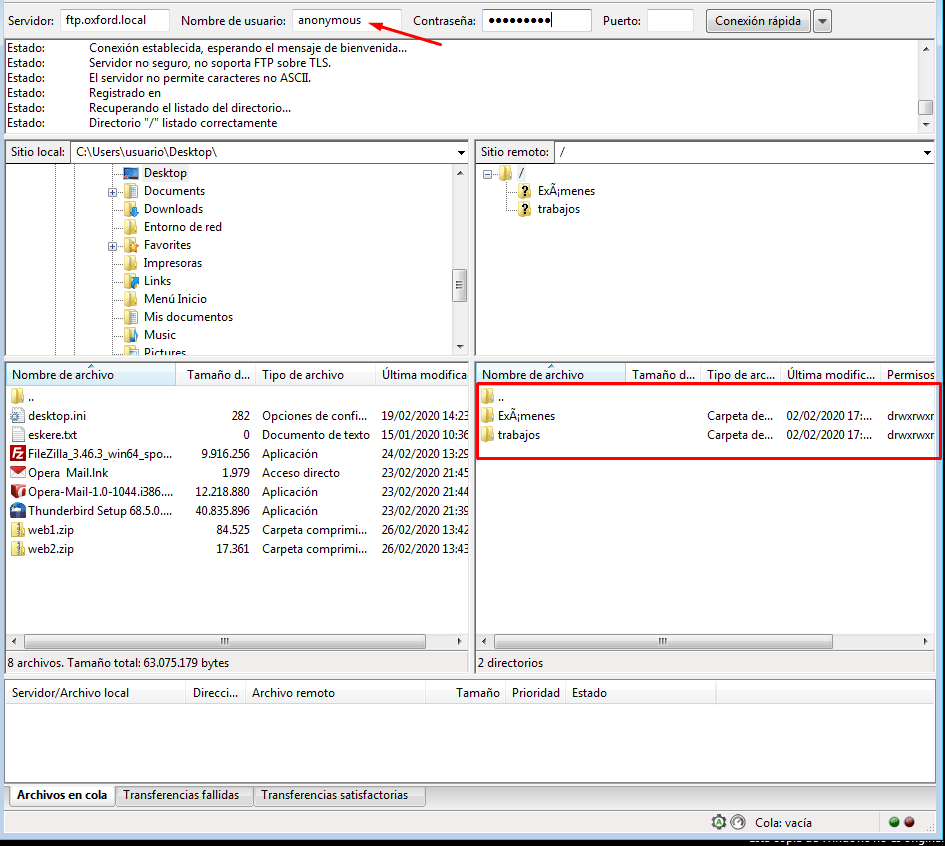This screenshot has height=846, width=945.
Task: Select the remote trabajos folder icon in file list
Action: coord(487,435)
